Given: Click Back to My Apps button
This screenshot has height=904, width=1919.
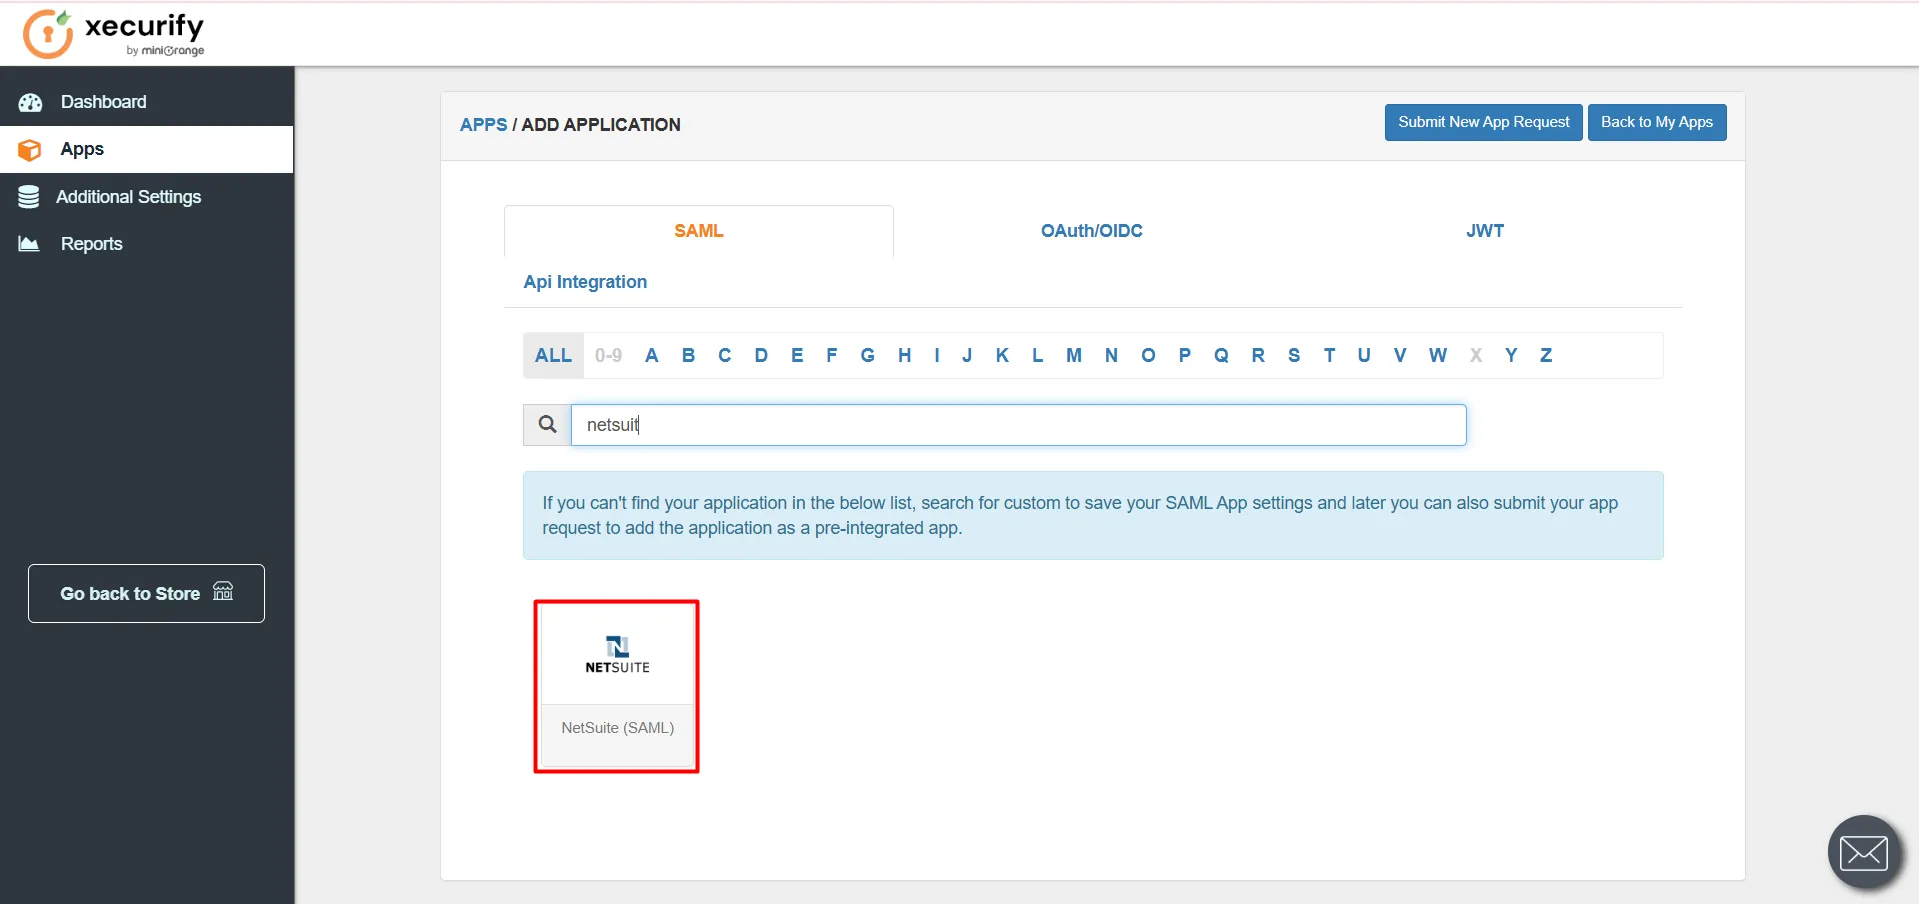Looking at the screenshot, I should click(x=1656, y=122).
